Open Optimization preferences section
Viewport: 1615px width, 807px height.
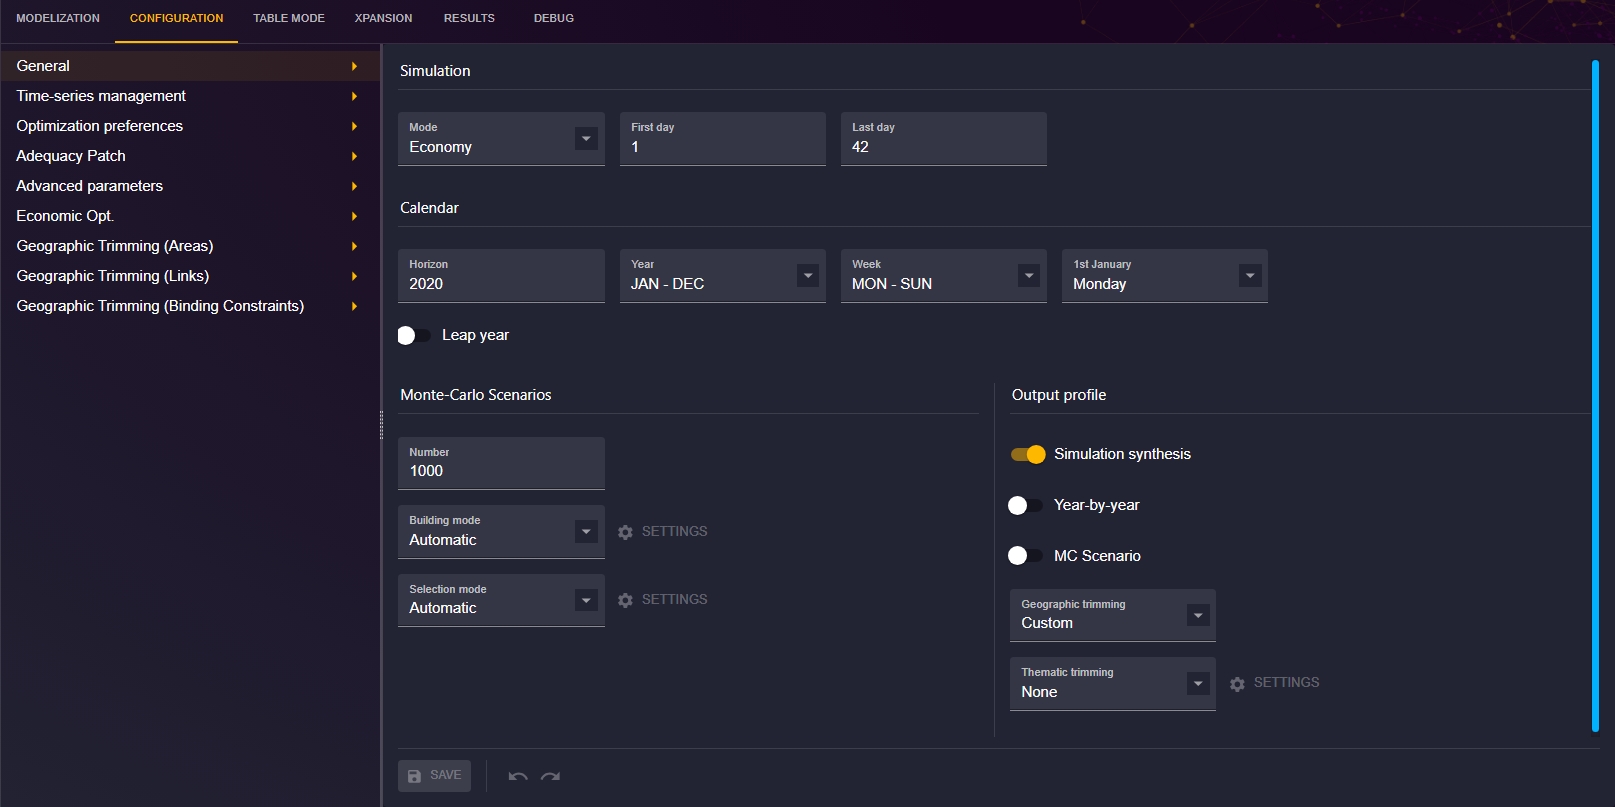click(x=190, y=126)
